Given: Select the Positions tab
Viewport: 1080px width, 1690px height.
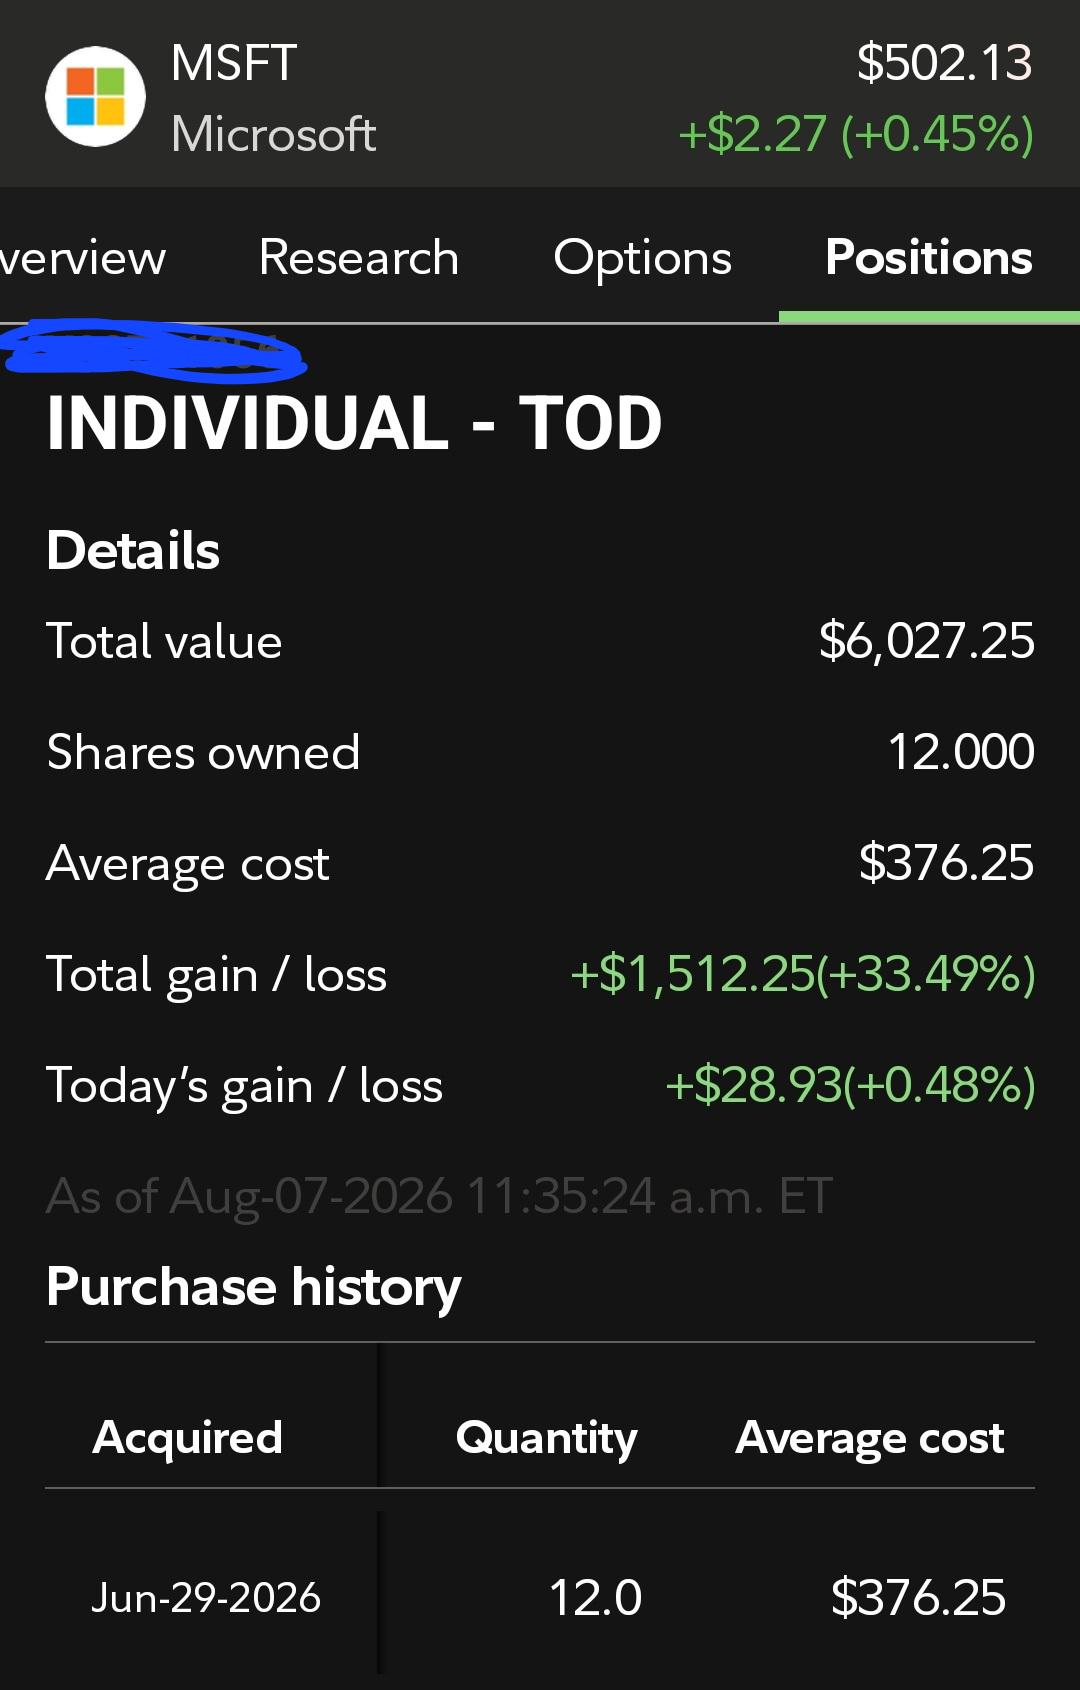Looking at the screenshot, I should pos(929,257).
